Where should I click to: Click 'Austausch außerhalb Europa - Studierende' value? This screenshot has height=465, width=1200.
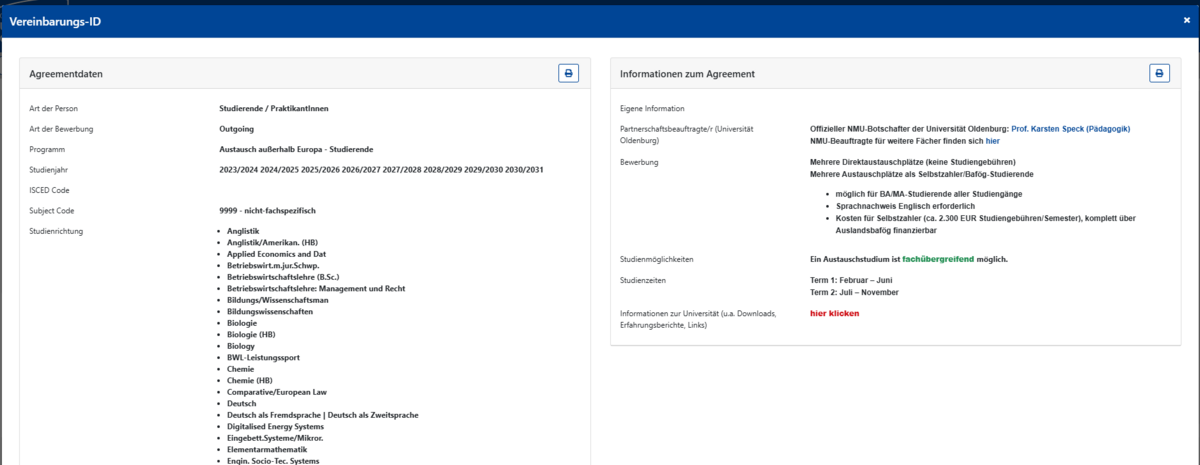[296, 149]
